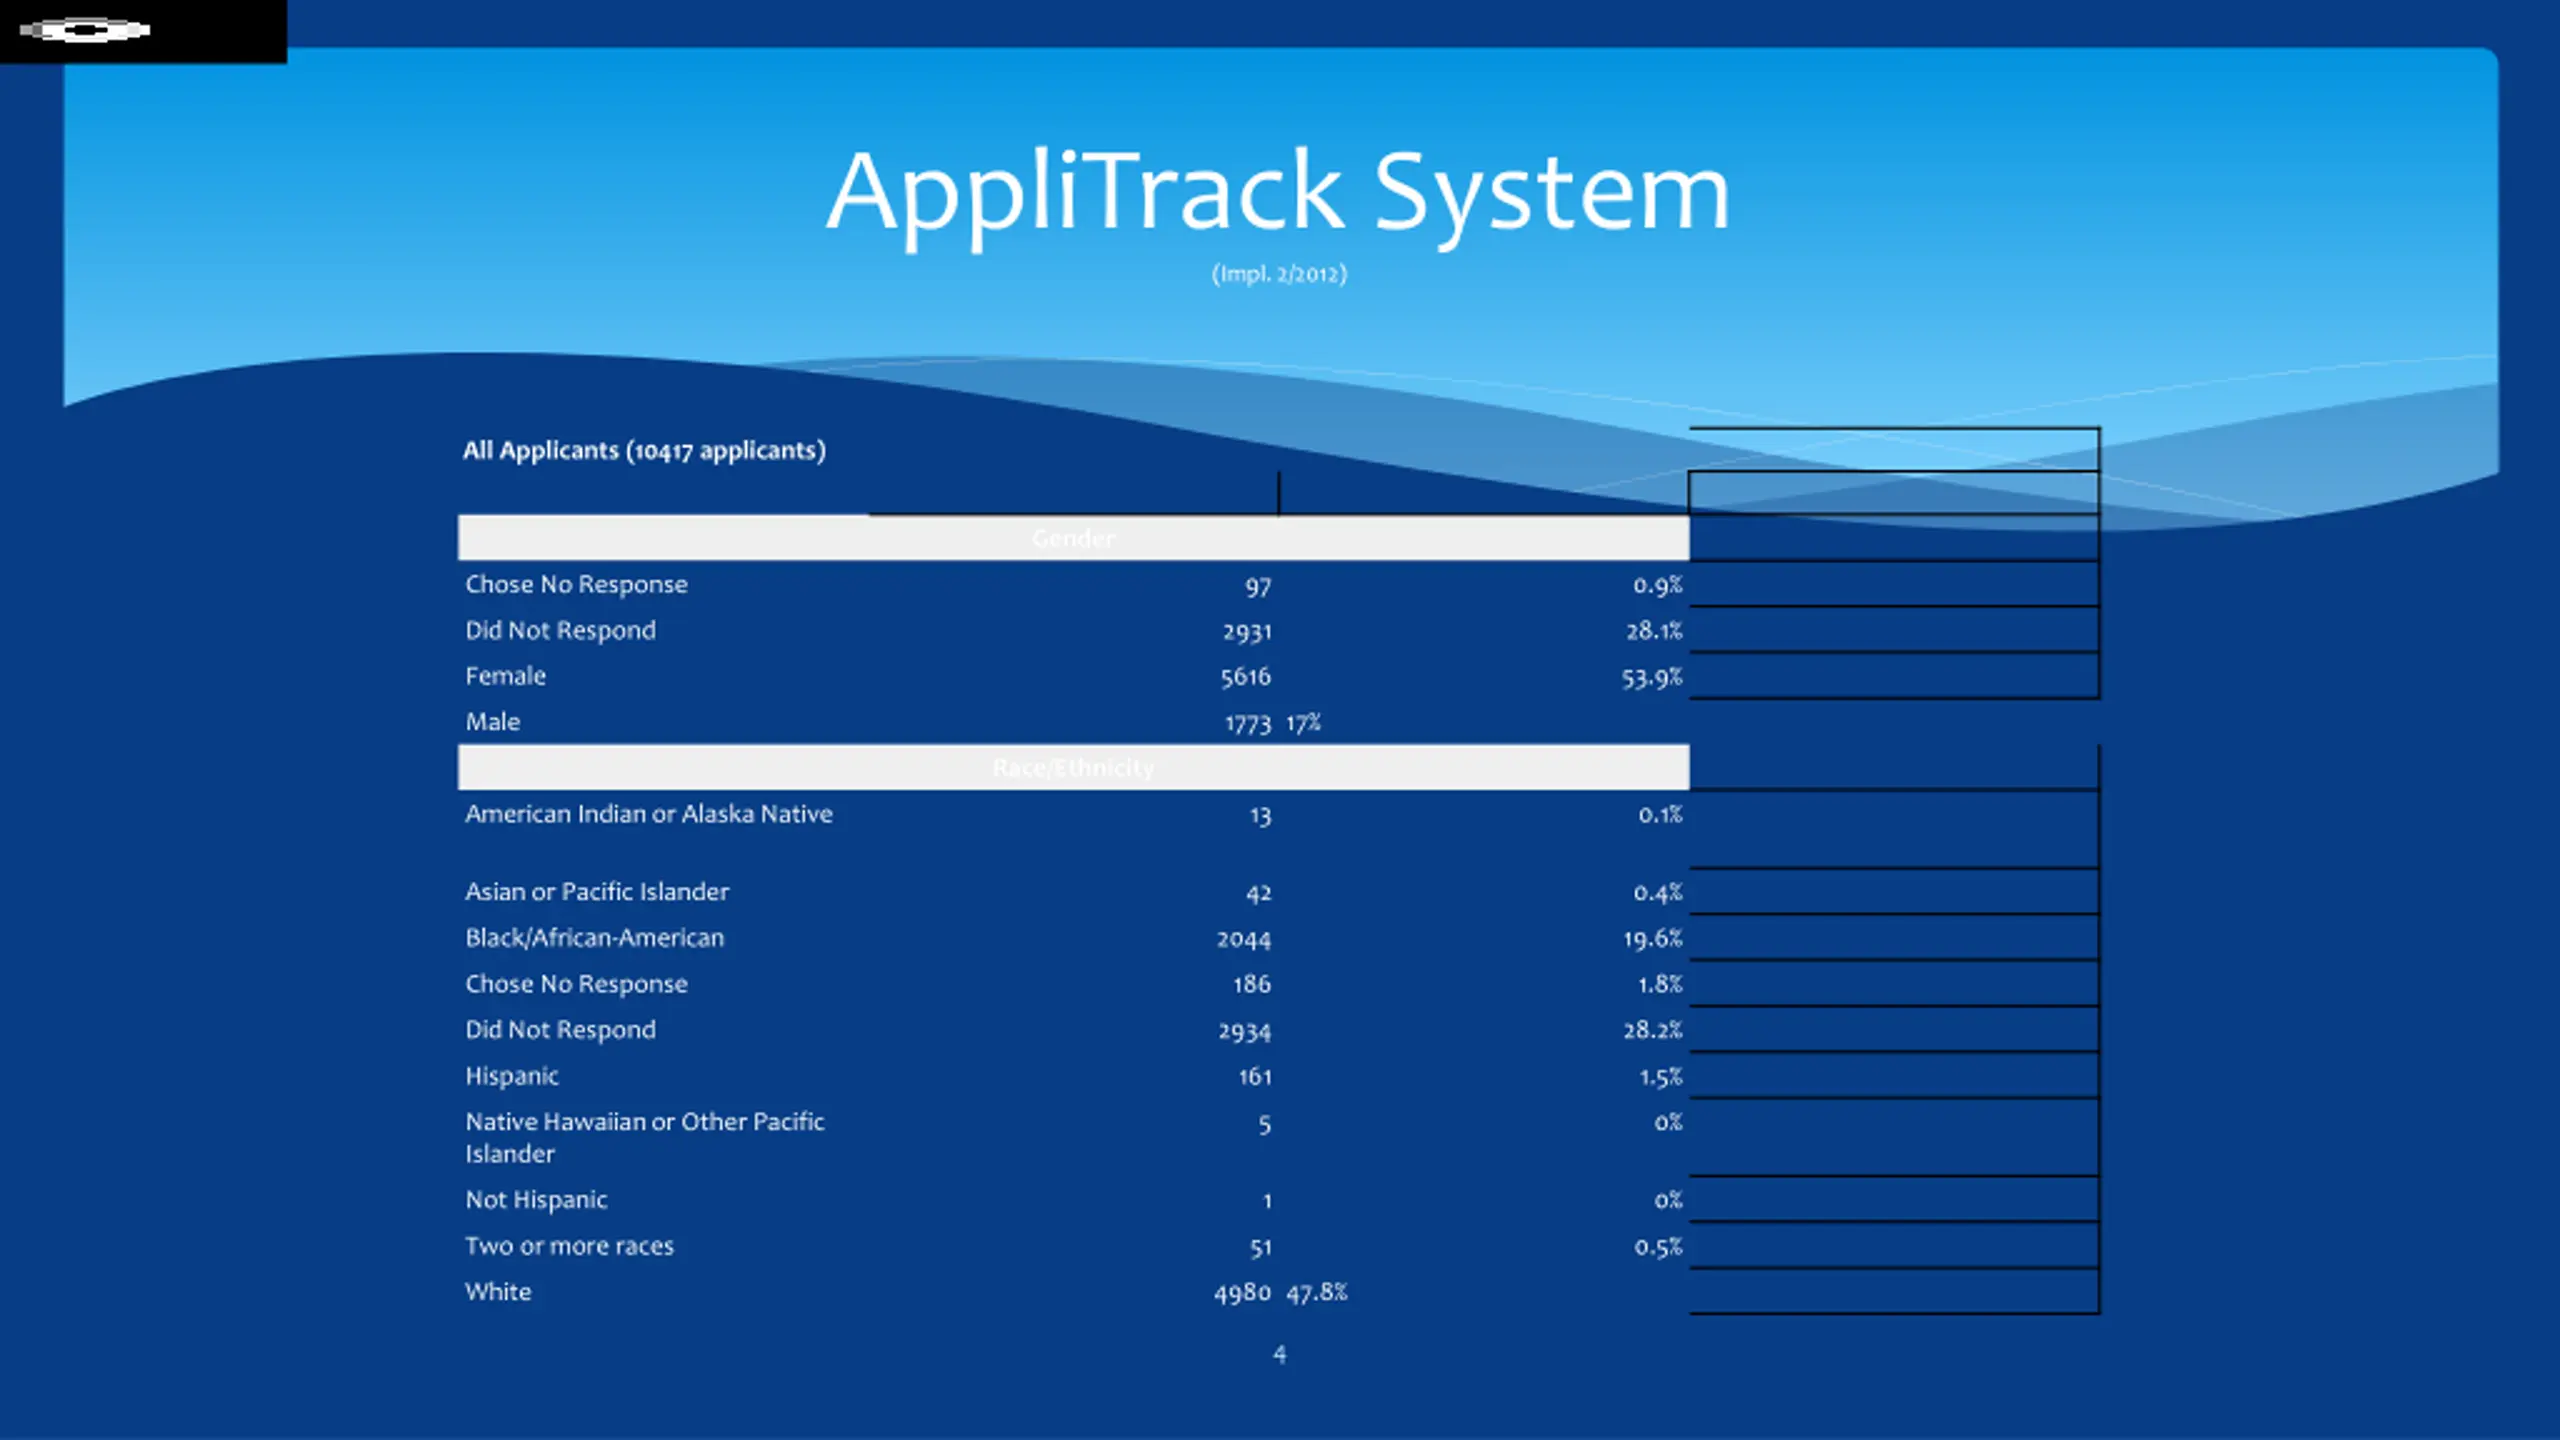Select the Two or more races label

[569, 1246]
